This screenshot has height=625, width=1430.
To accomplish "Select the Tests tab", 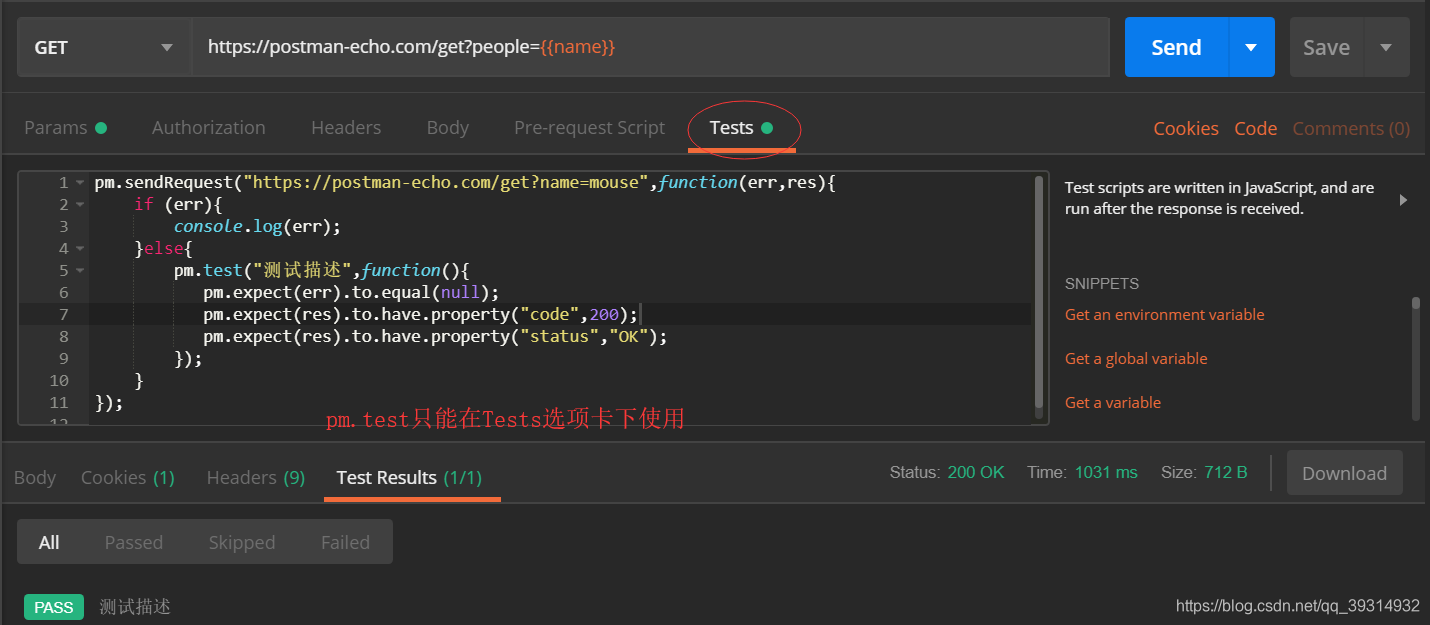I will pyautogui.click(x=741, y=128).
